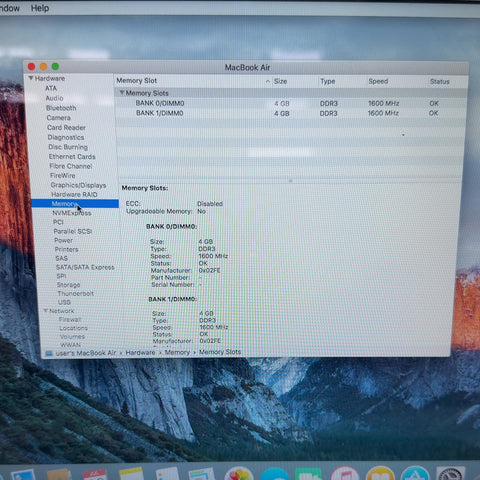Open the Notes app in the Dock

click(131, 474)
